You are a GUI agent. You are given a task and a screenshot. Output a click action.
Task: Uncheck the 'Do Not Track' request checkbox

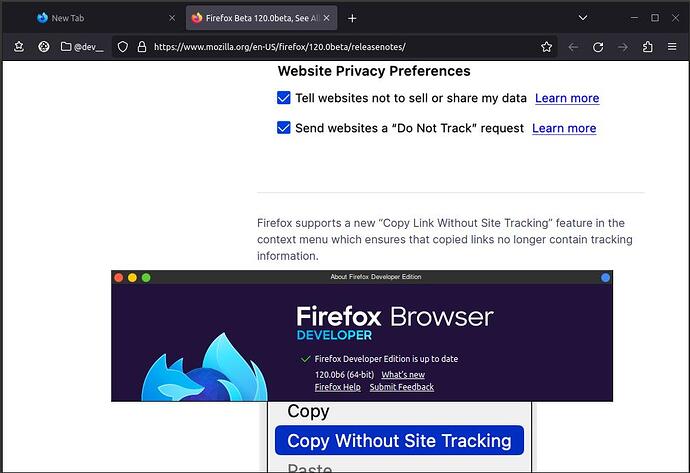click(284, 128)
